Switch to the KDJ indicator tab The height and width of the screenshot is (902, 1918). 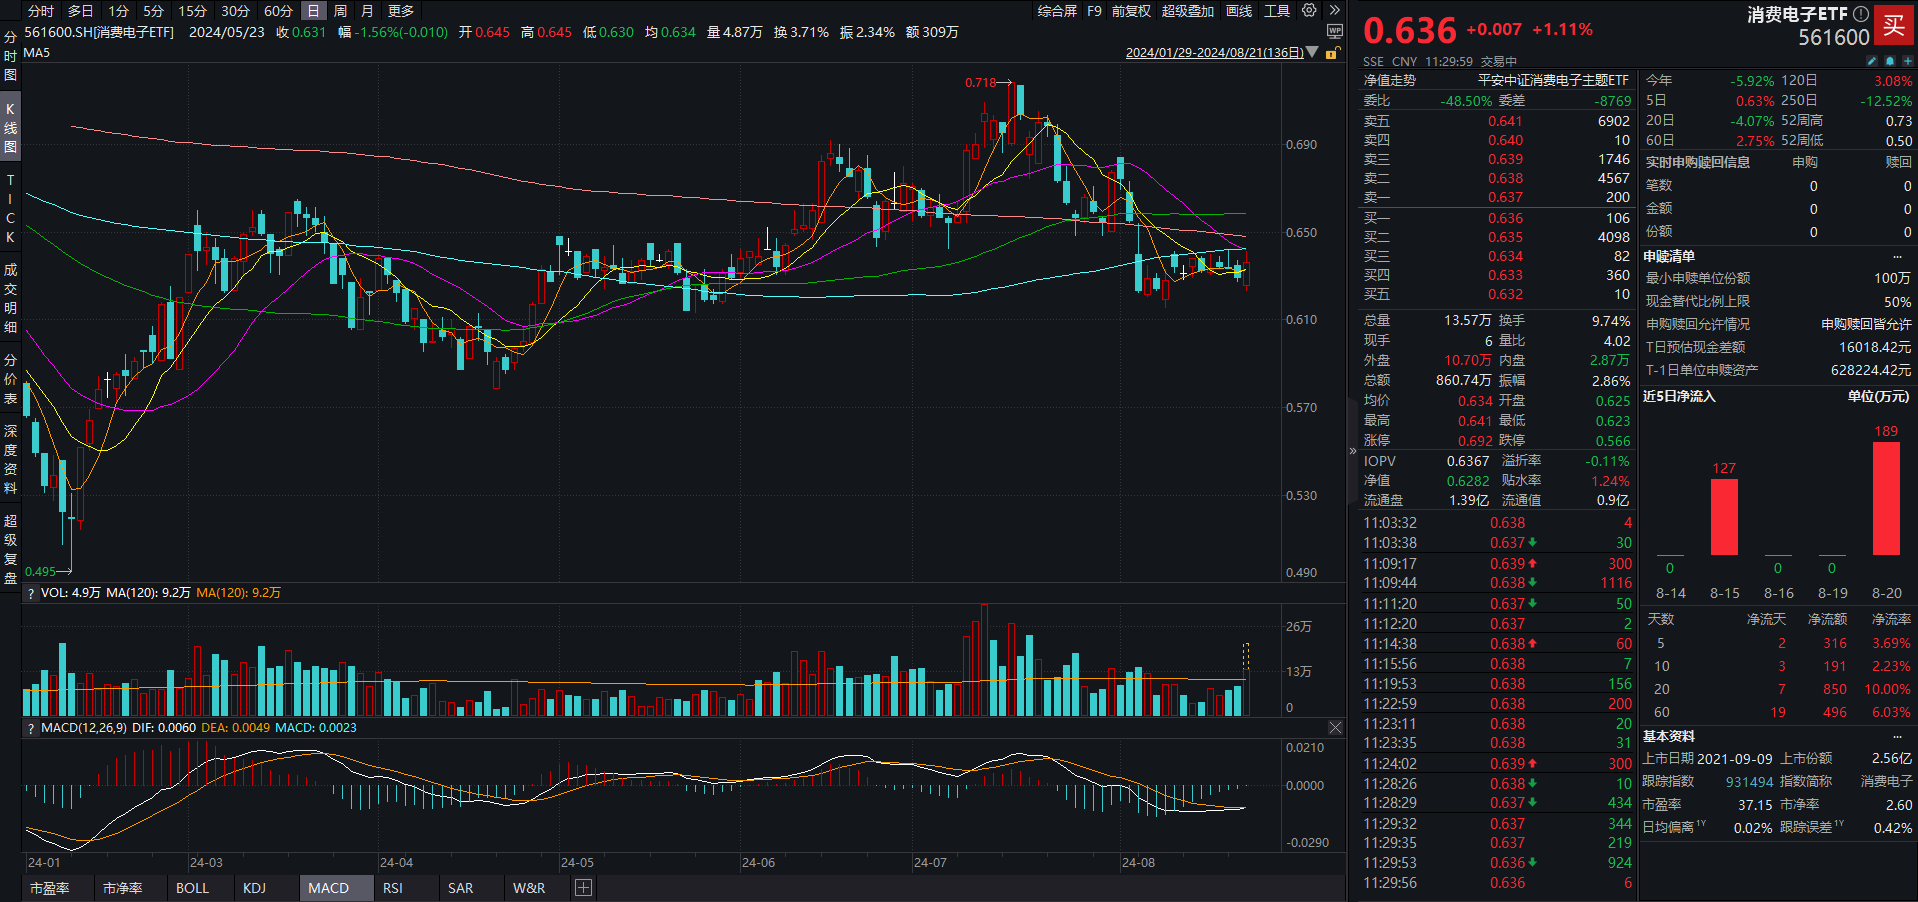click(x=254, y=888)
